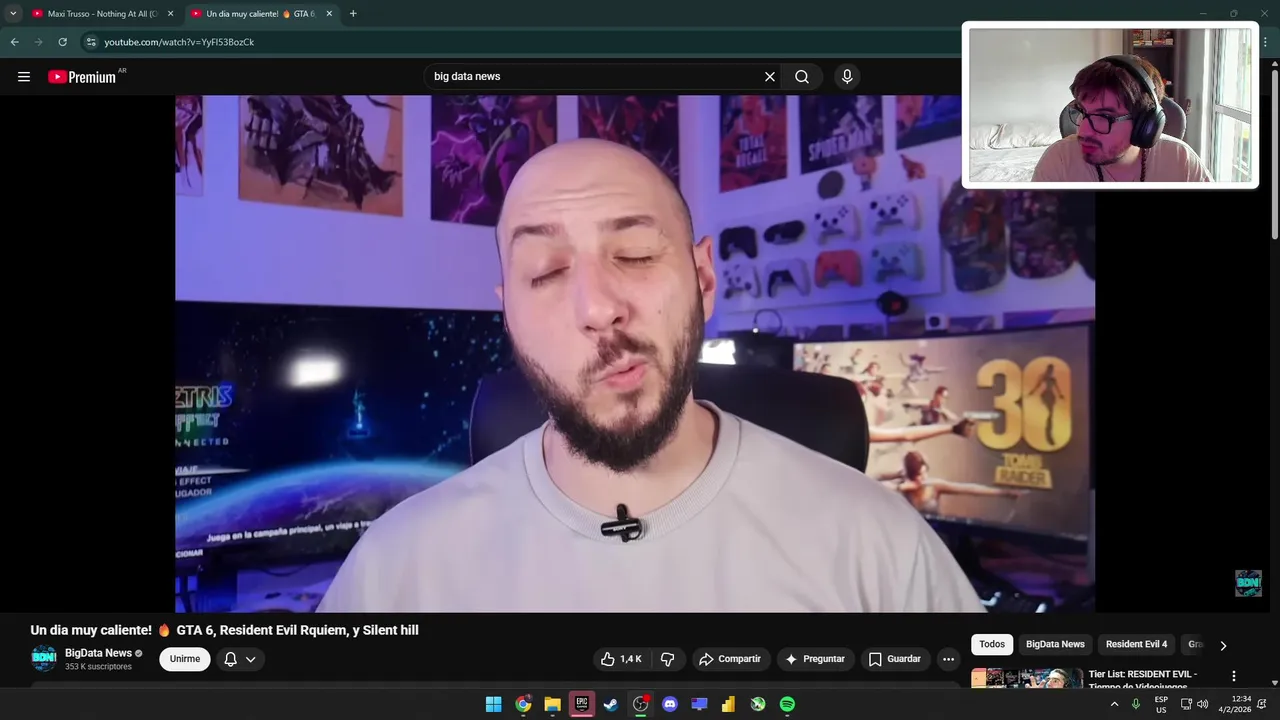Click the BDN channel watermark on video
This screenshot has height=720, width=1280.
click(1248, 583)
